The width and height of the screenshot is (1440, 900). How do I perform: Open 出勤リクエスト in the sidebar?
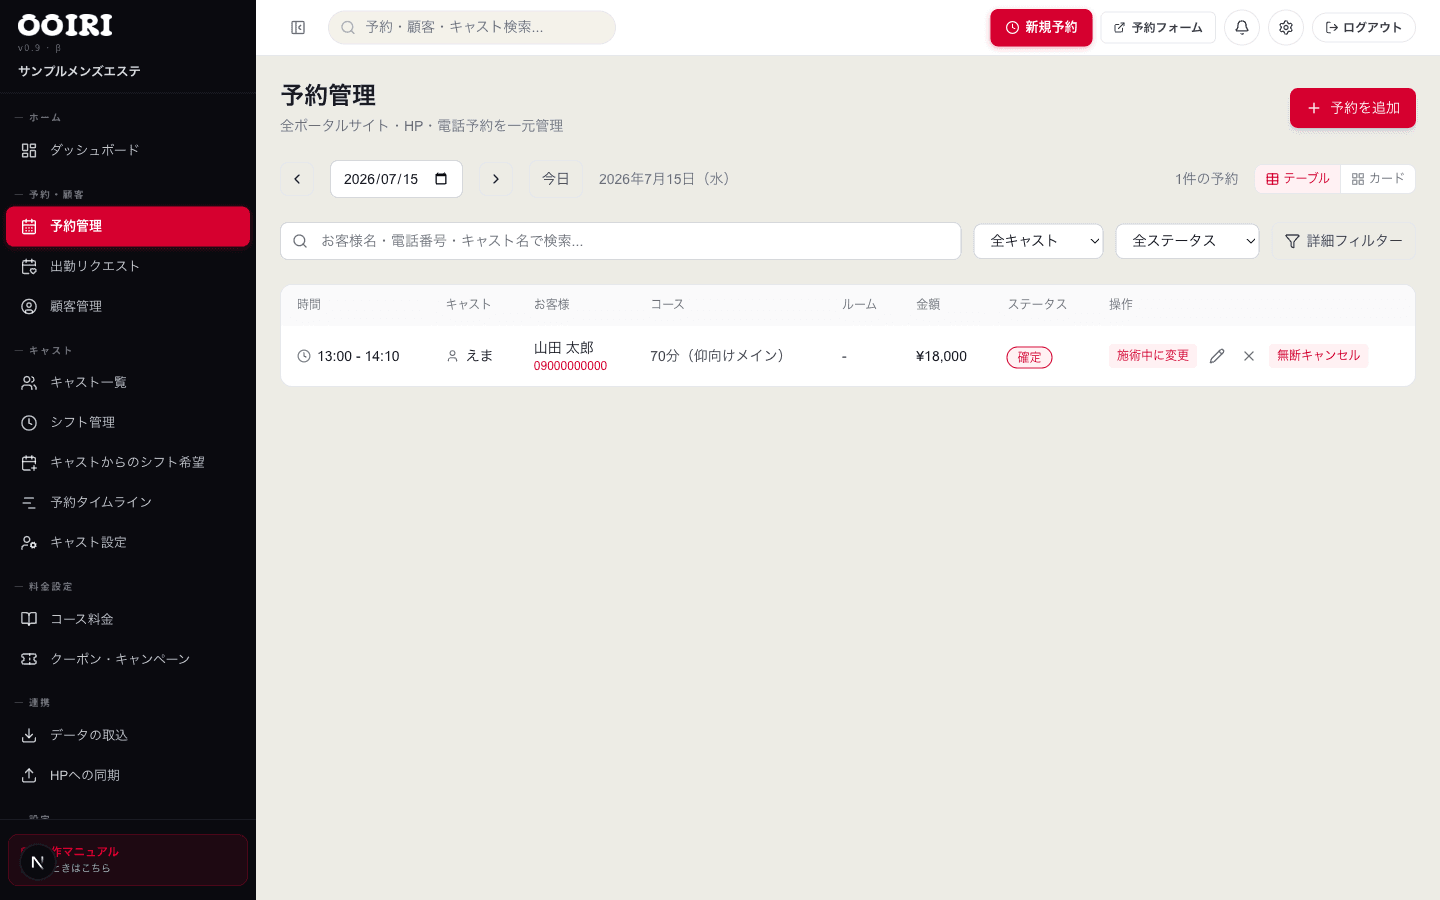[x=128, y=266]
